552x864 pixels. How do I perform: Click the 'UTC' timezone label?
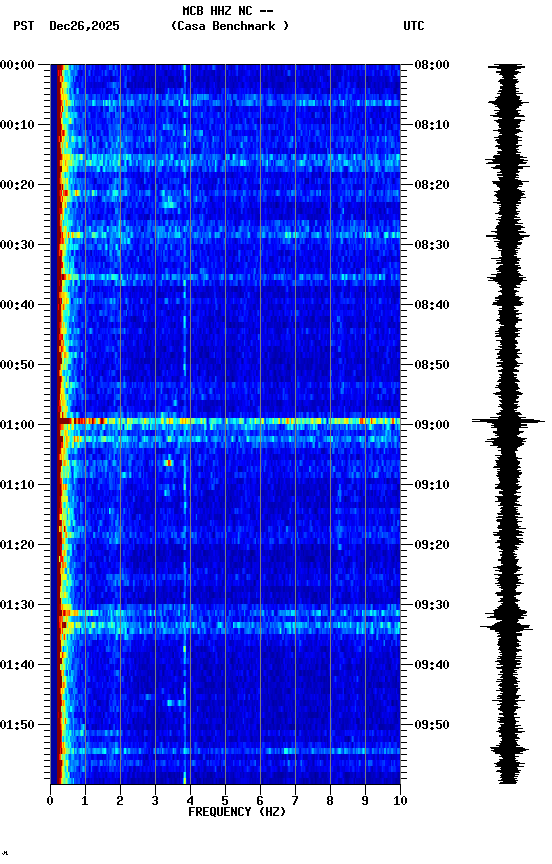click(414, 26)
